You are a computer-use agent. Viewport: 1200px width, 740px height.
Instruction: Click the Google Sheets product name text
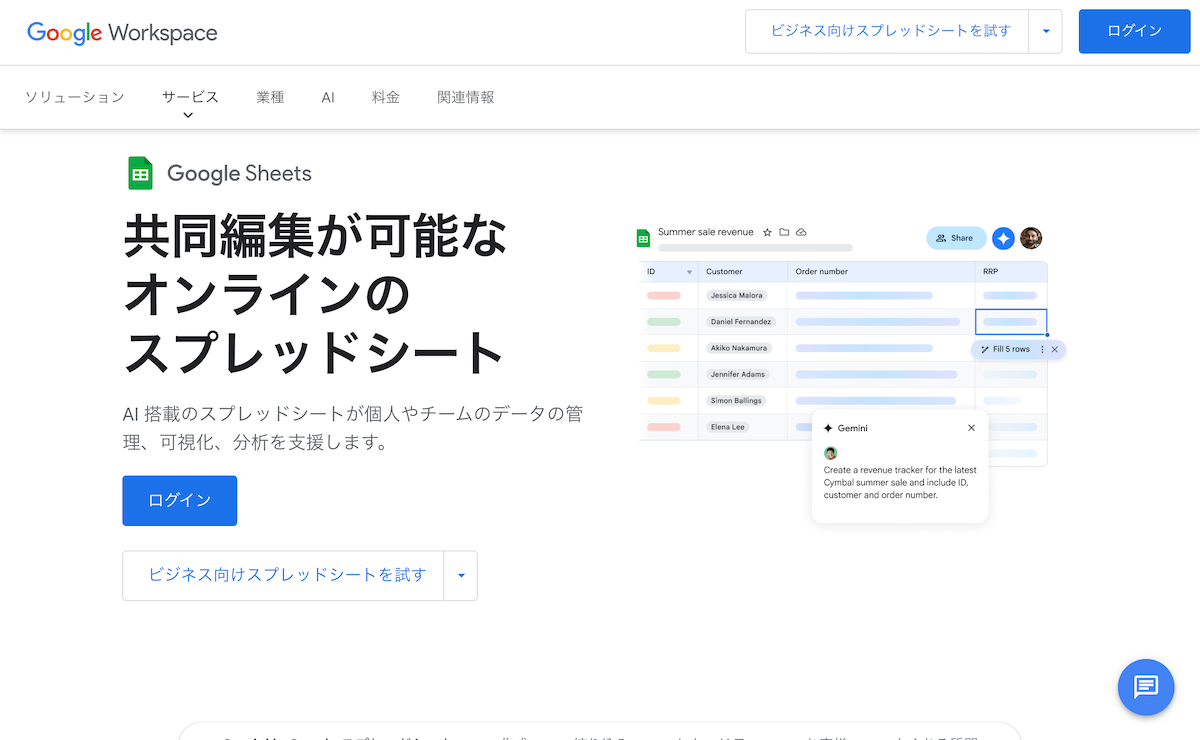(239, 173)
